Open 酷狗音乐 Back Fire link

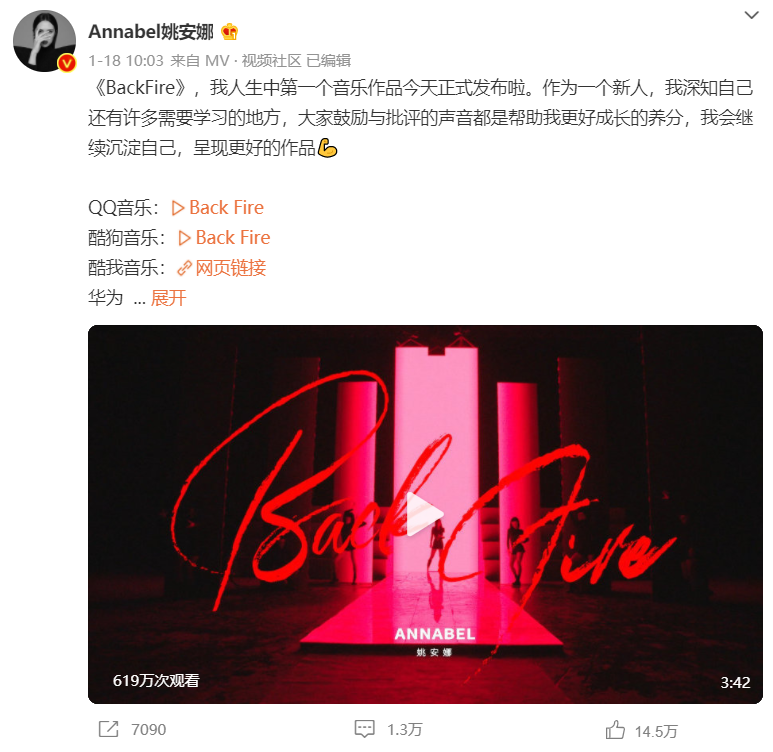tap(224, 238)
